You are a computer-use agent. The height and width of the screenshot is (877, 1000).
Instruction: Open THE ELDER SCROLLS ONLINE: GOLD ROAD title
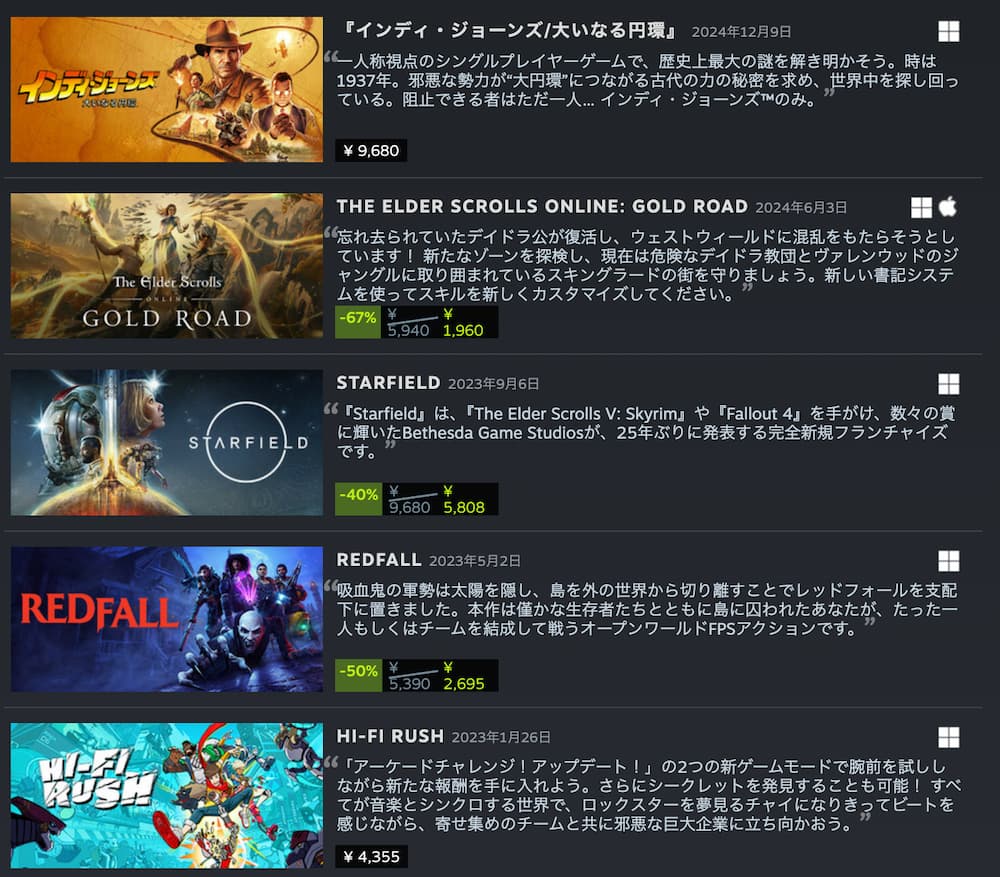point(542,207)
